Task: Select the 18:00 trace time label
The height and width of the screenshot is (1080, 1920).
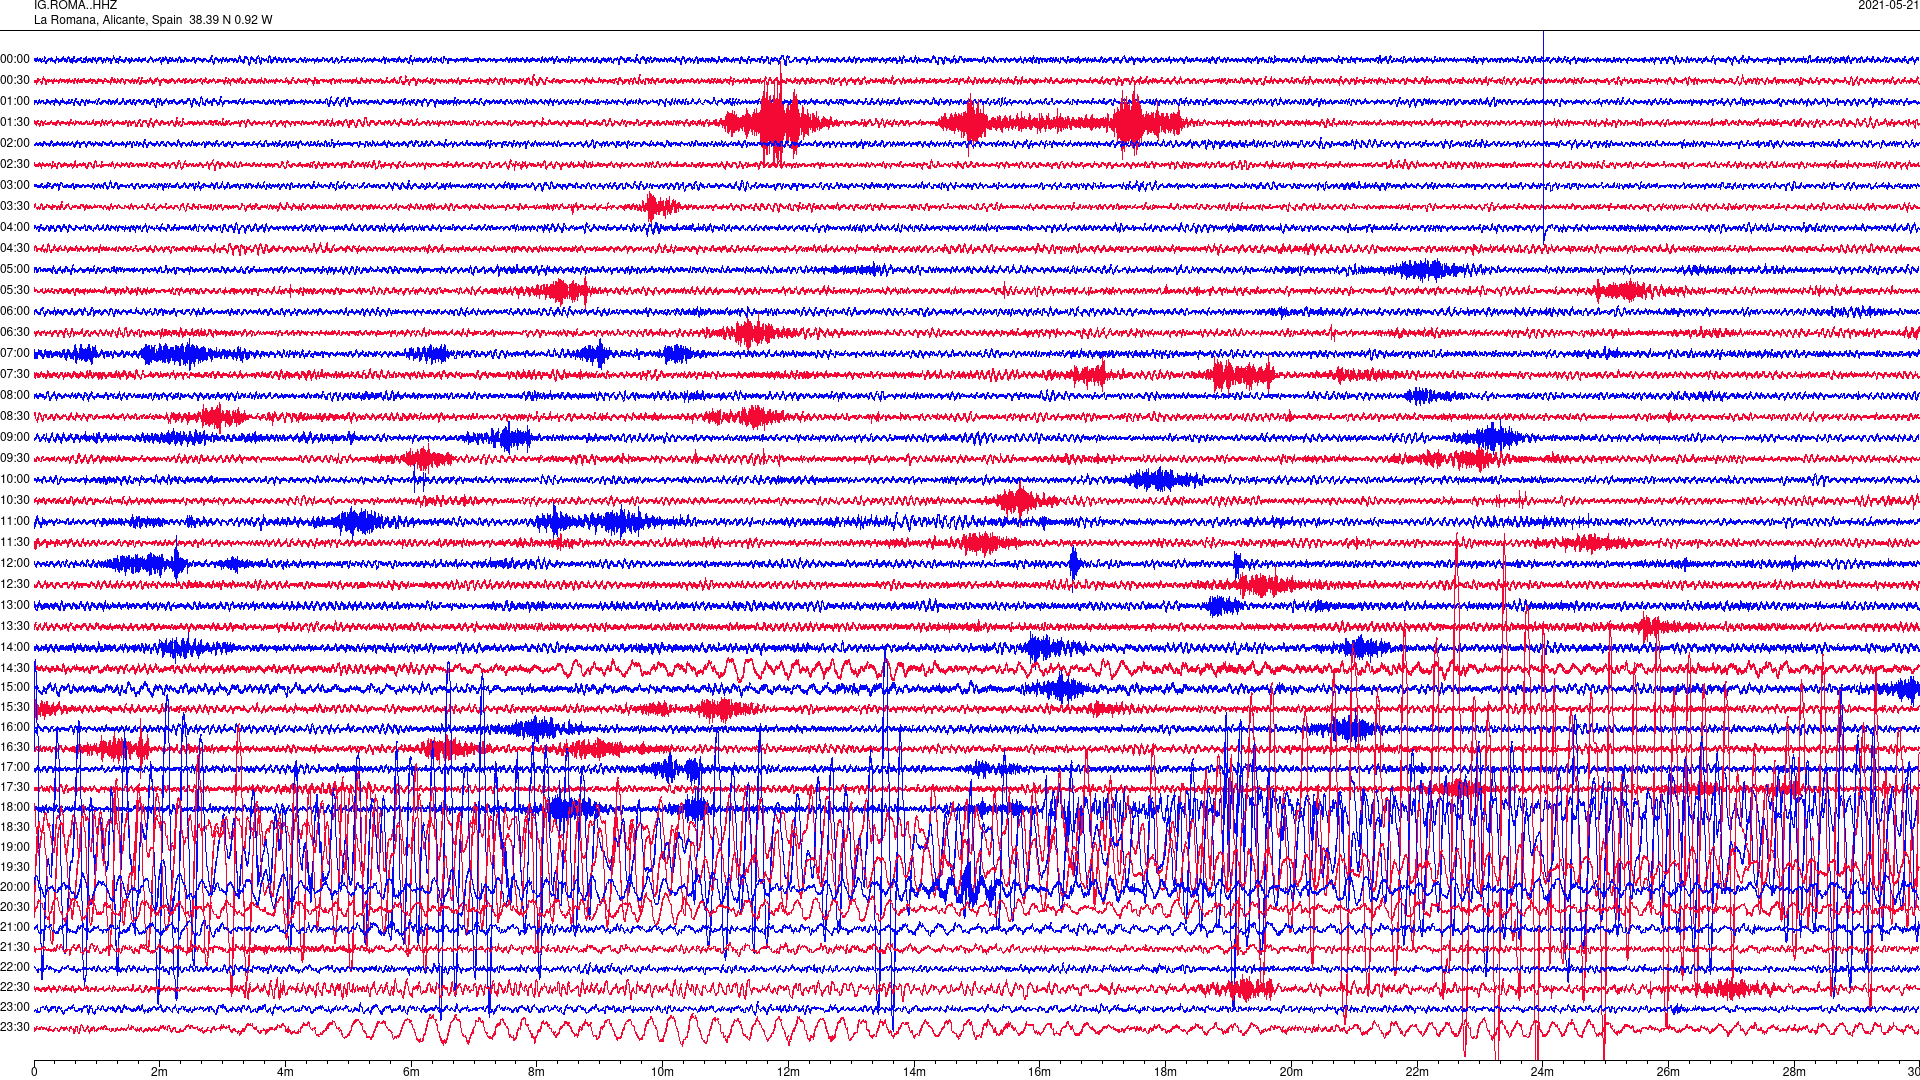Action: click(x=15, y=807)
